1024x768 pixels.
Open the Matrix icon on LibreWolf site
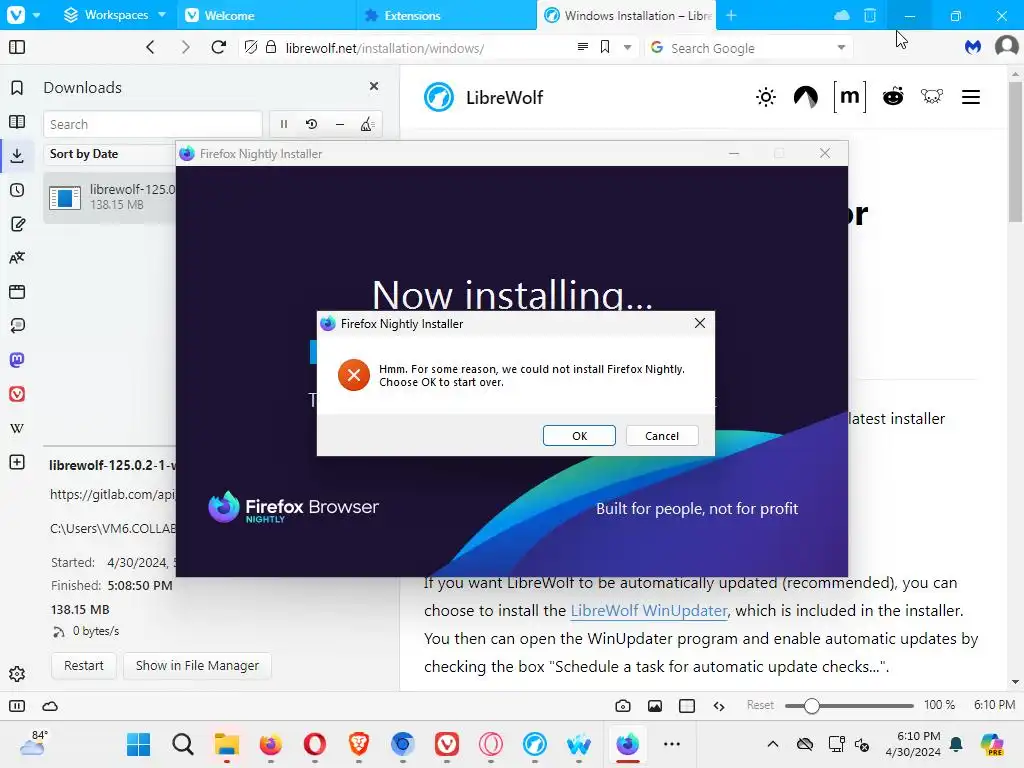click(x=850, y=97)
